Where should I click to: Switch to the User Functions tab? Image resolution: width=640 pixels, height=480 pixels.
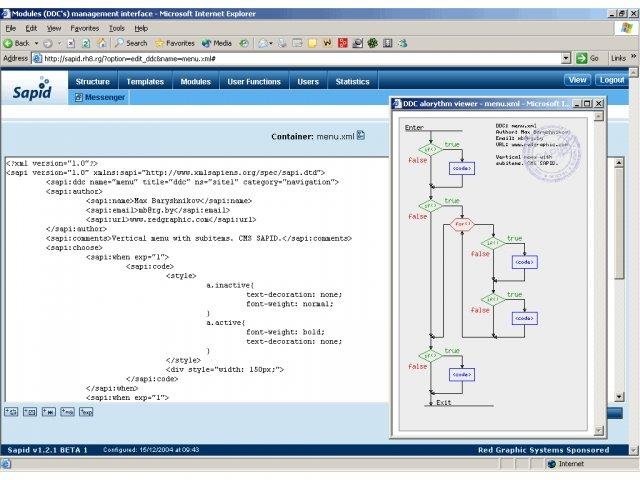coord(254,82)
